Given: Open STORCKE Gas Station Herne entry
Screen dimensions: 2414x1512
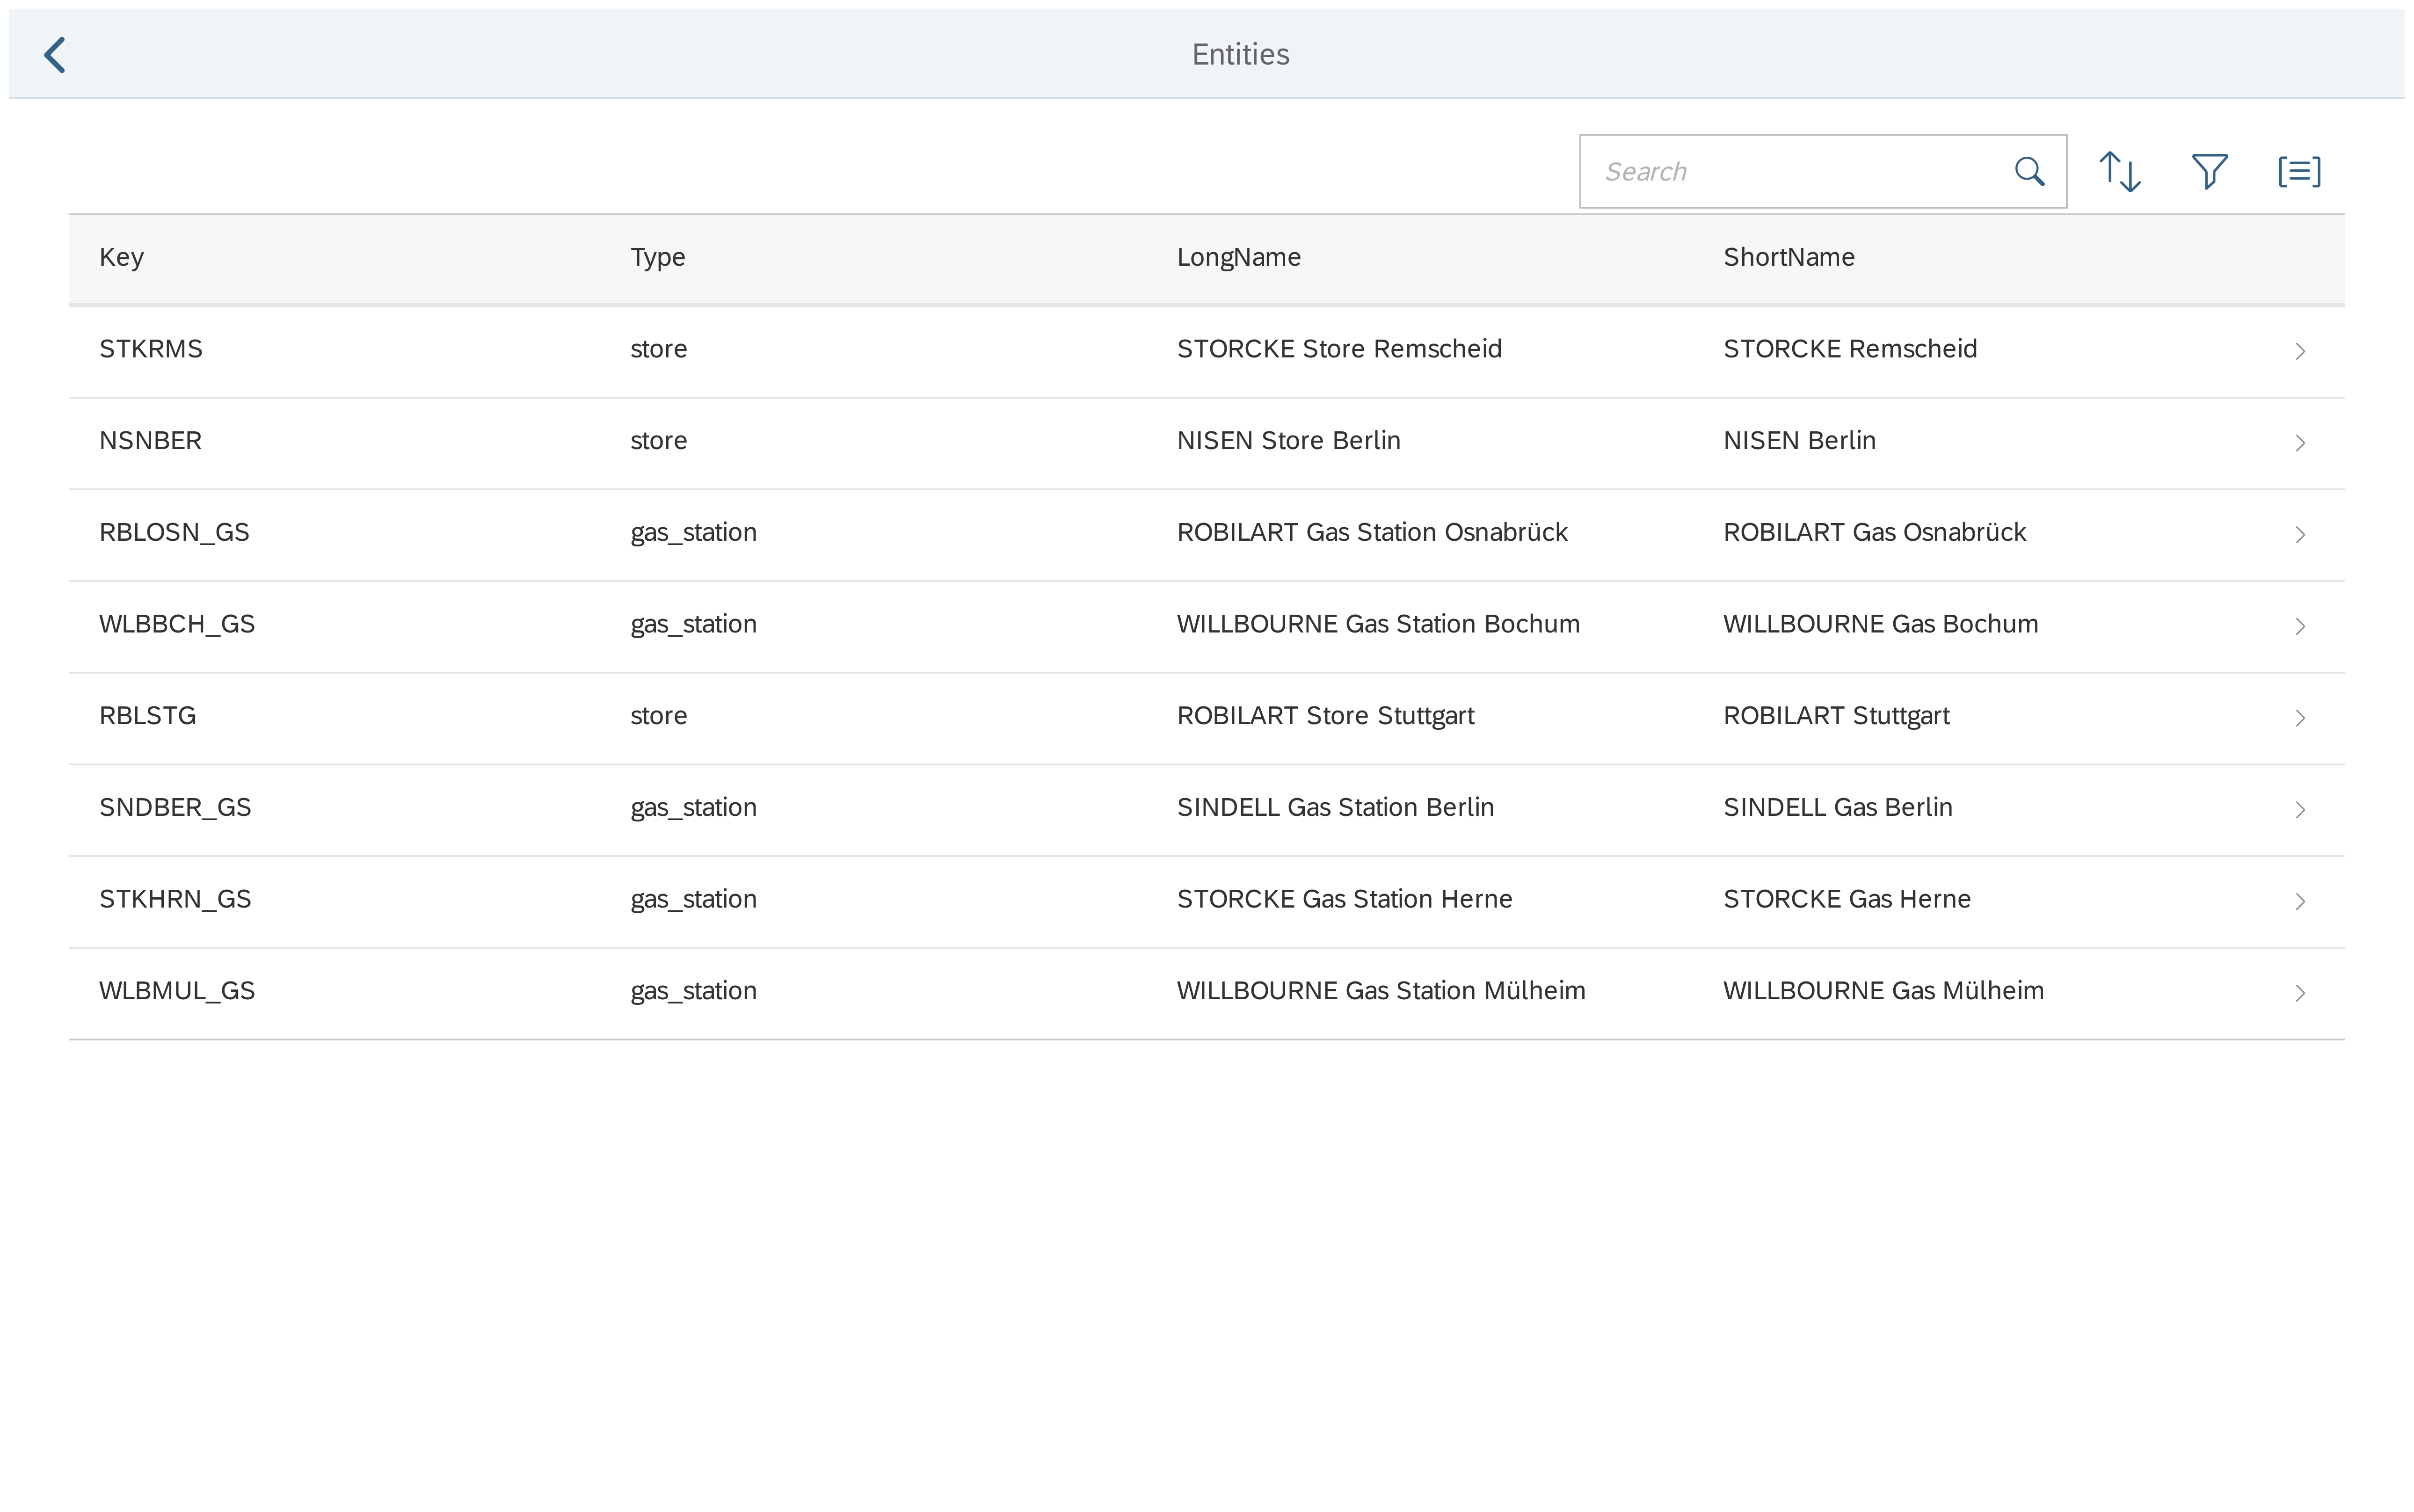Looking at the screenshot, I should (x=1343, y=900).
